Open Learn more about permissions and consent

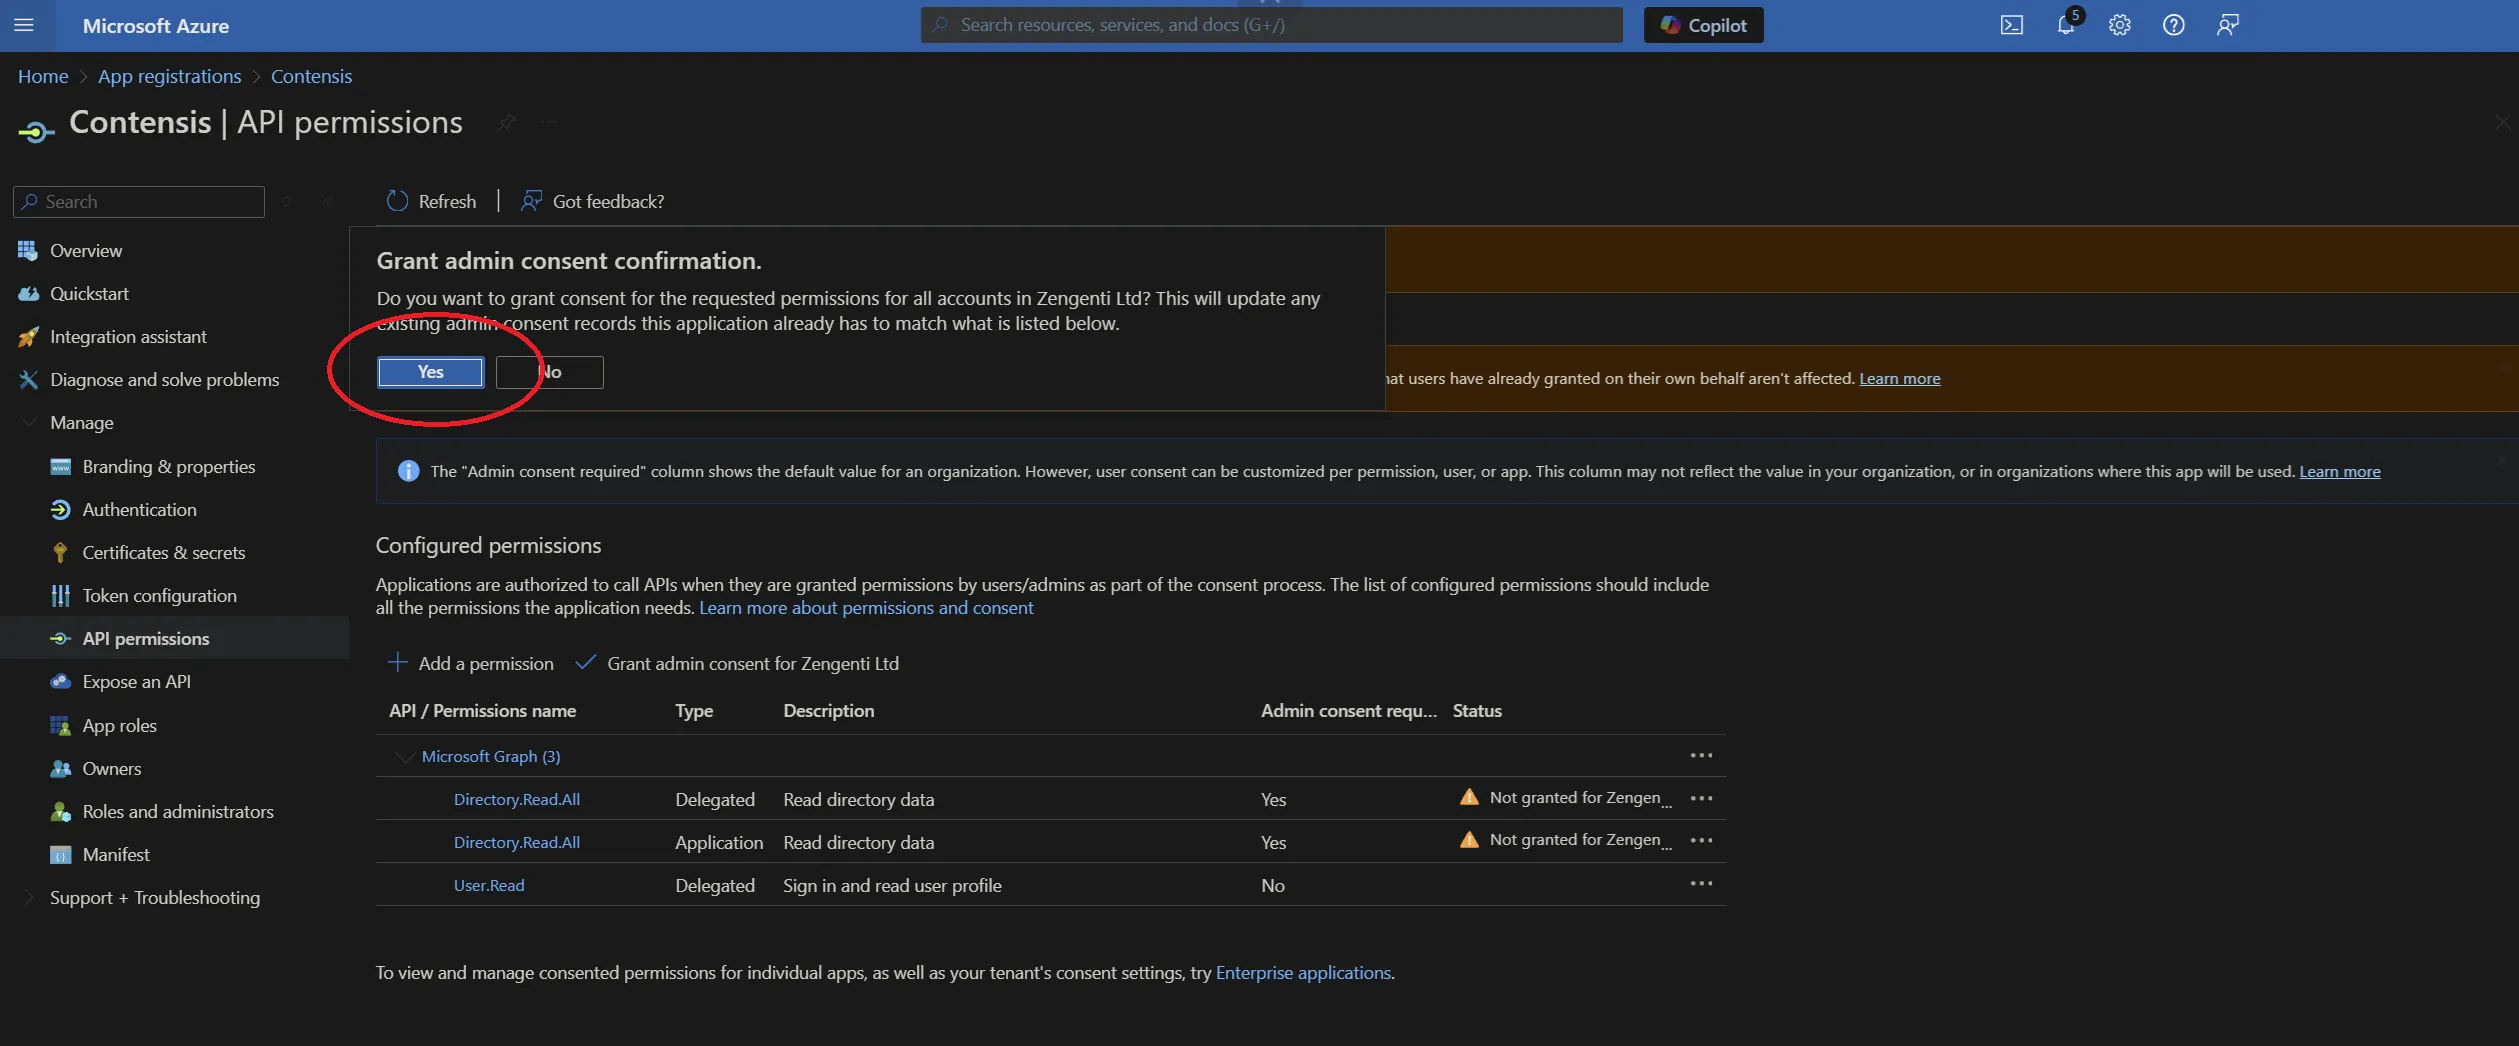coord(866,608)
